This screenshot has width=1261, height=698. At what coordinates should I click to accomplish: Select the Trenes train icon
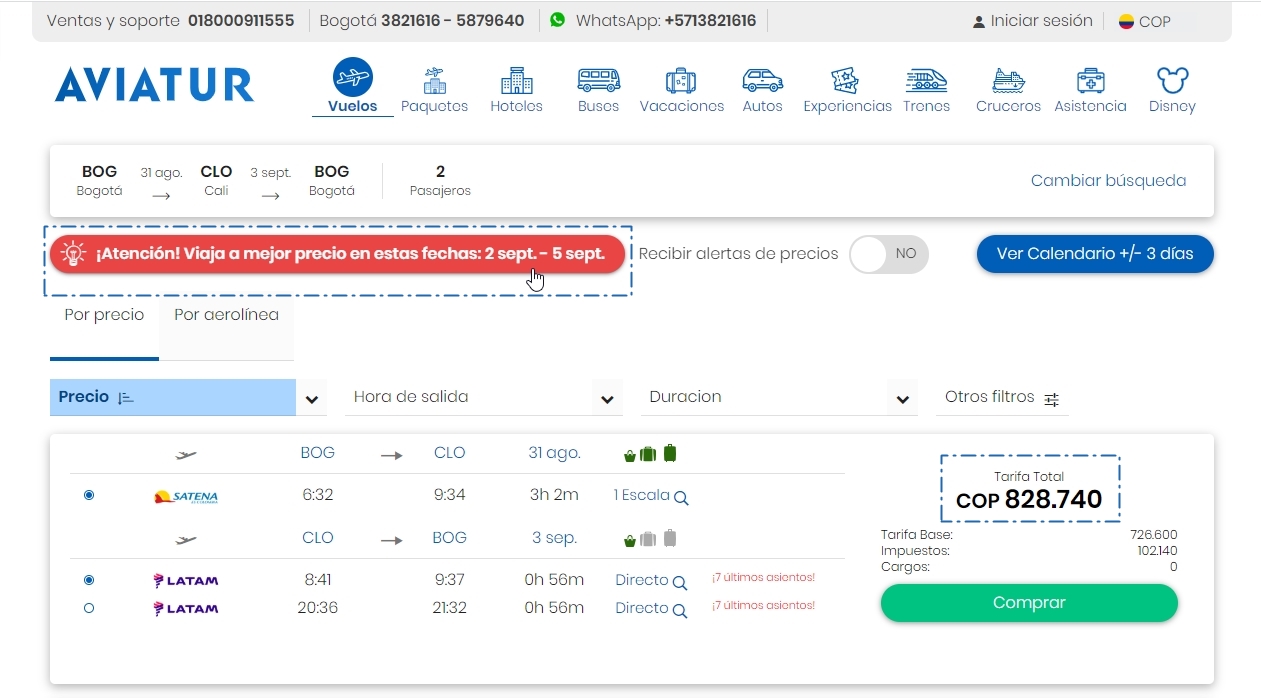(x=926, y=80)
